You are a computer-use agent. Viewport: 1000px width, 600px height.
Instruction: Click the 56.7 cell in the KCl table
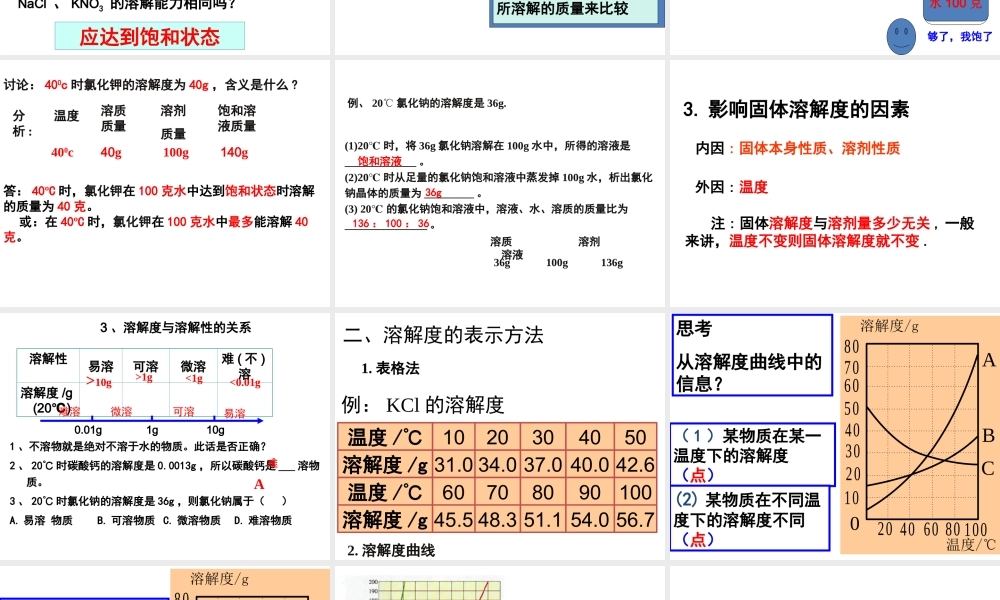coord(635,520)
